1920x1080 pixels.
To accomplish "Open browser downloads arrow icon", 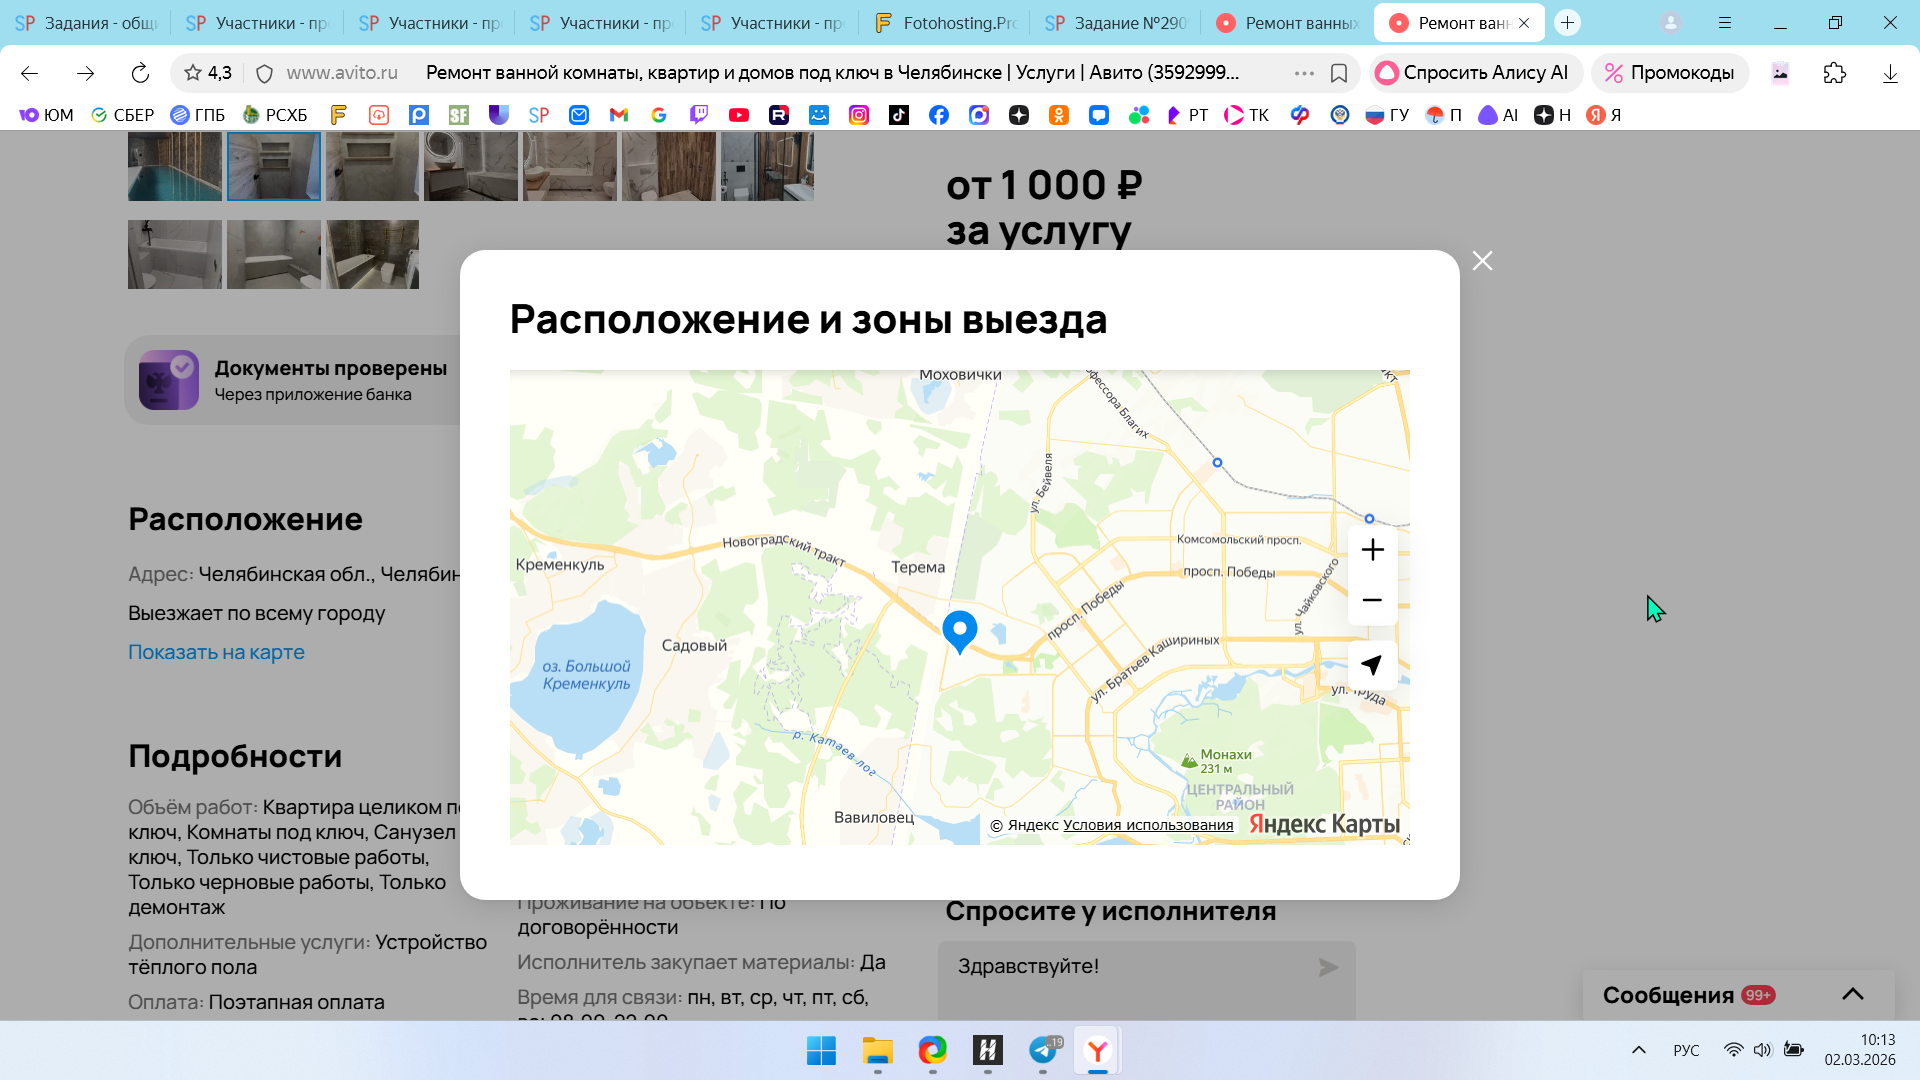I will tap(1889, 73).
